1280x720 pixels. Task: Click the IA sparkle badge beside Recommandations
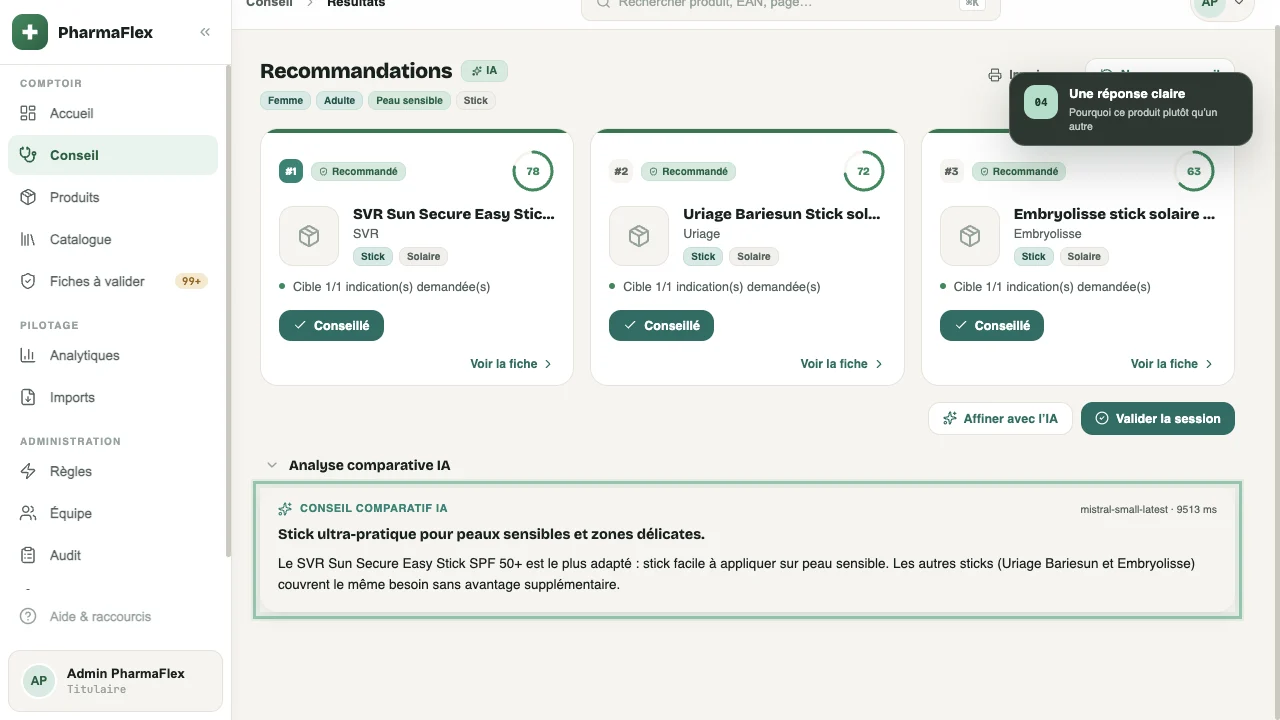point(484,71)
